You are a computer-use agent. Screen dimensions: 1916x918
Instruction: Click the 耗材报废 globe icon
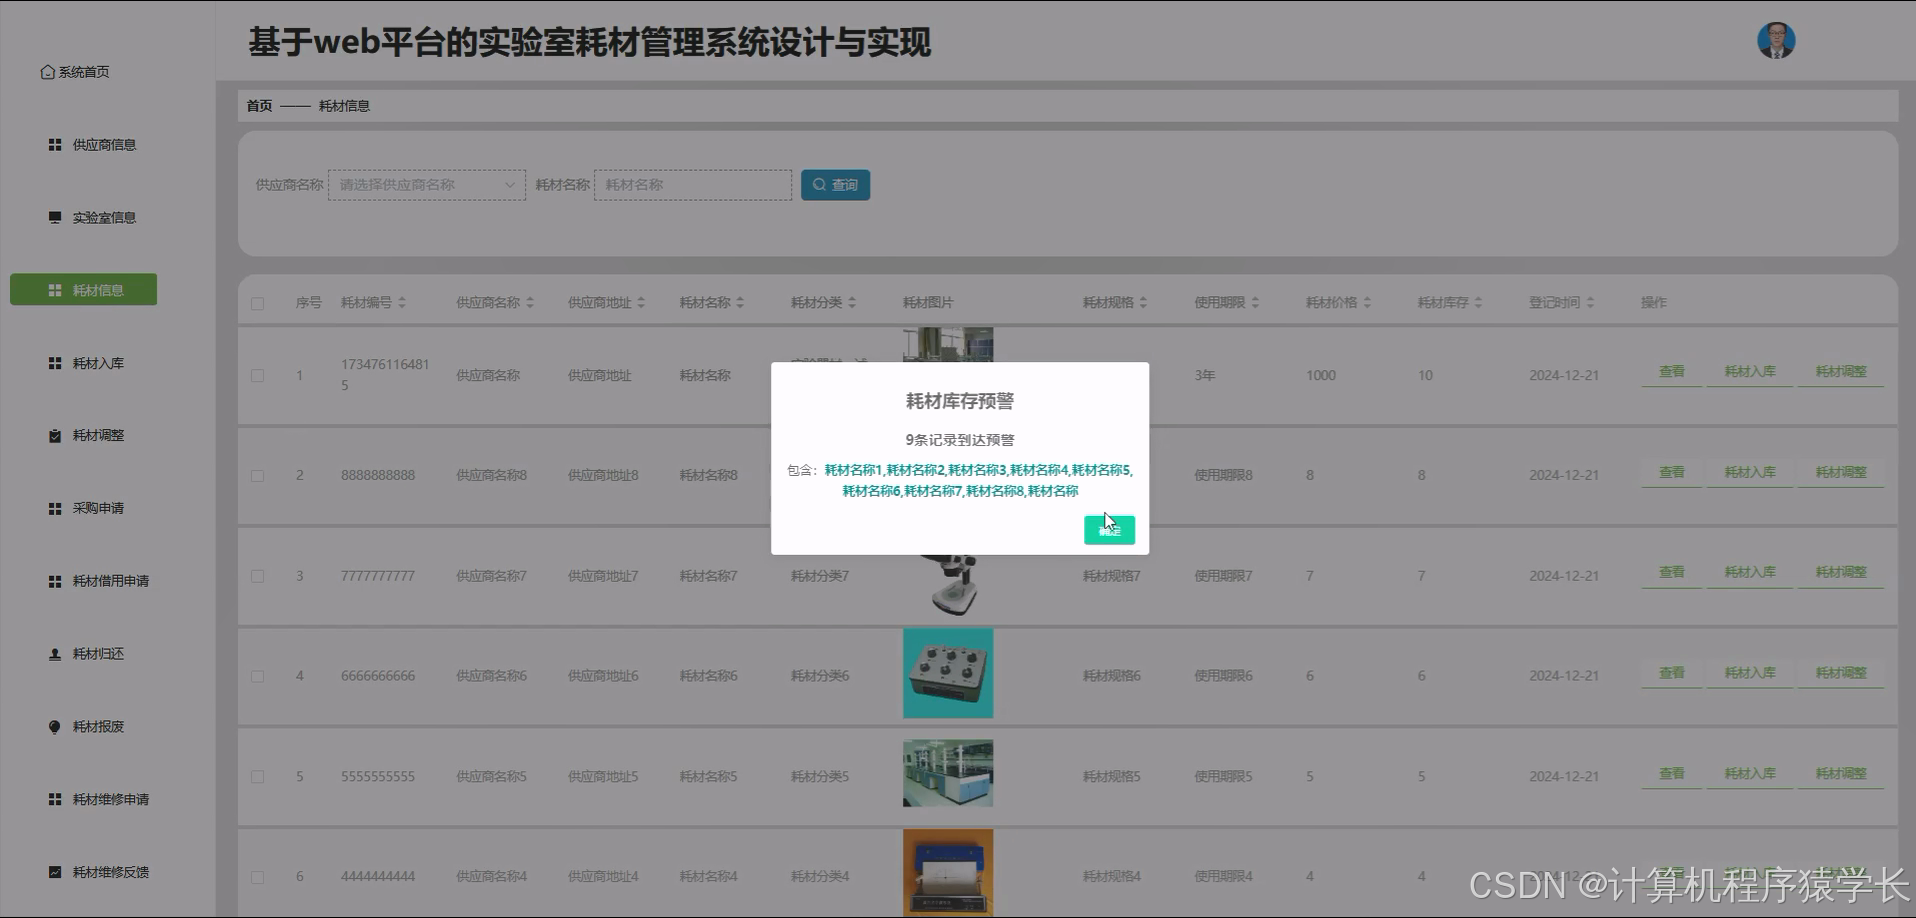click(55, 726)
